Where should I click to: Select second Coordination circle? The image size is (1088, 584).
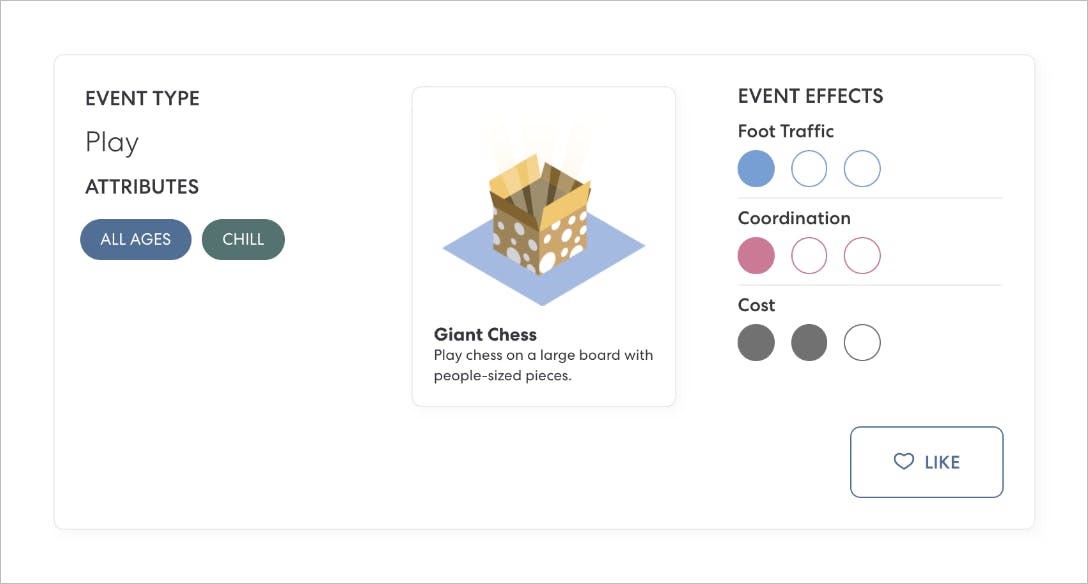[809, 256]
